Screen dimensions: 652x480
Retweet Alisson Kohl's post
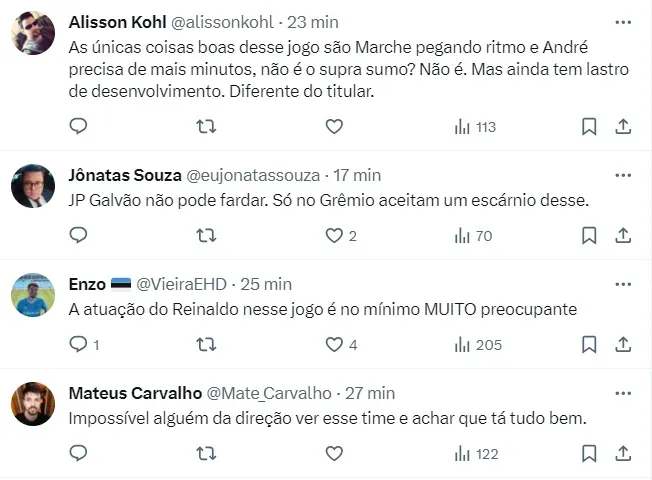(206, 126)
